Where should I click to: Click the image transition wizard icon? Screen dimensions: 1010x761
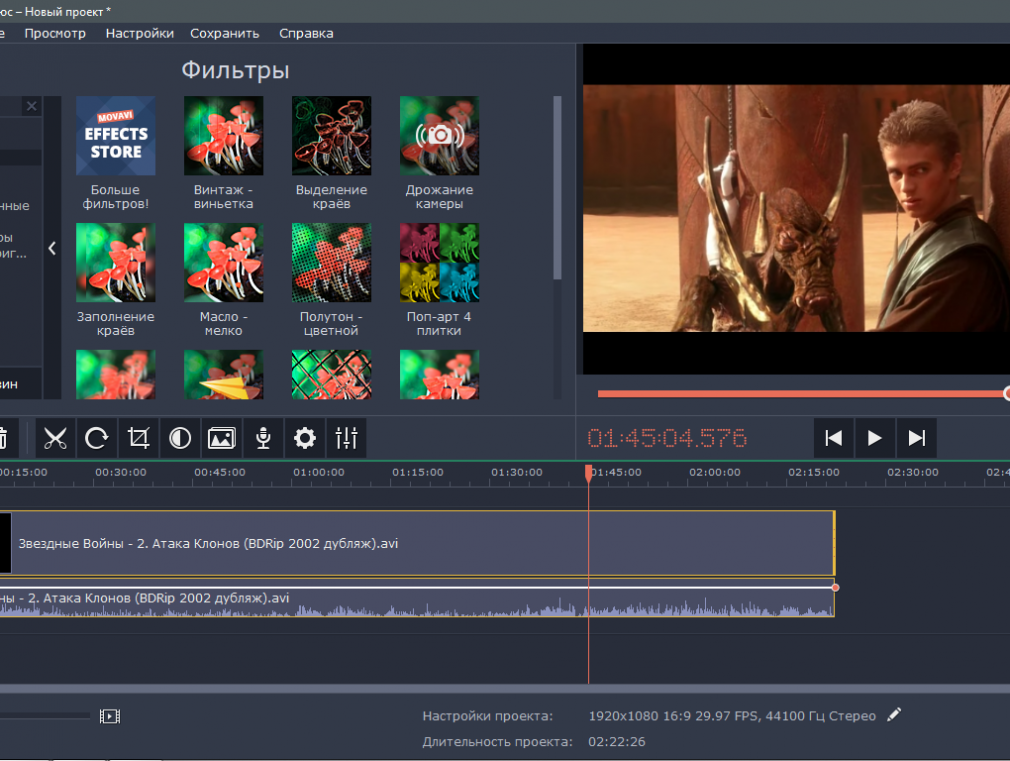click(222, 439)
